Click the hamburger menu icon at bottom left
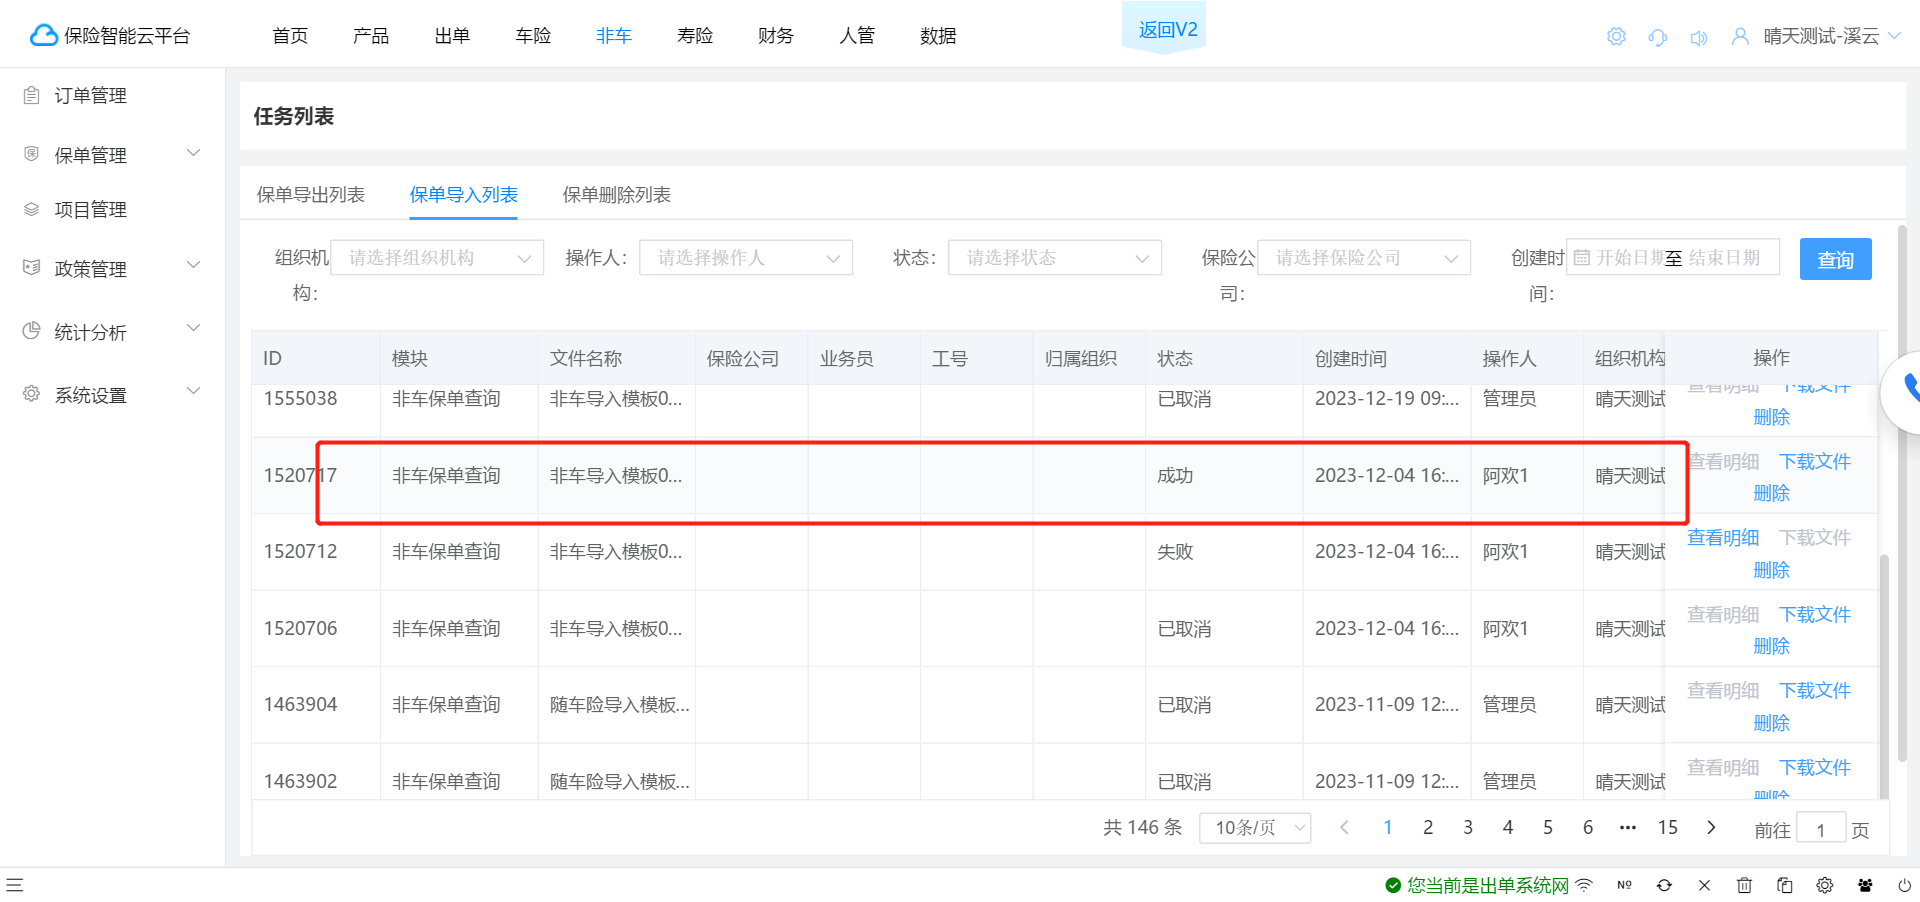The image size is (1920, 902). [x=15, y=885]
